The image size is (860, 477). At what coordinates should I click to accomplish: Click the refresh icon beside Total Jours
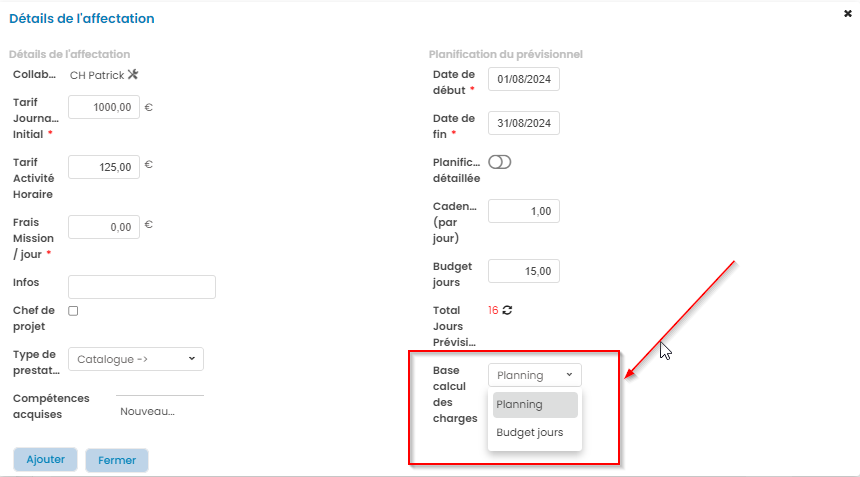[508, 310]
